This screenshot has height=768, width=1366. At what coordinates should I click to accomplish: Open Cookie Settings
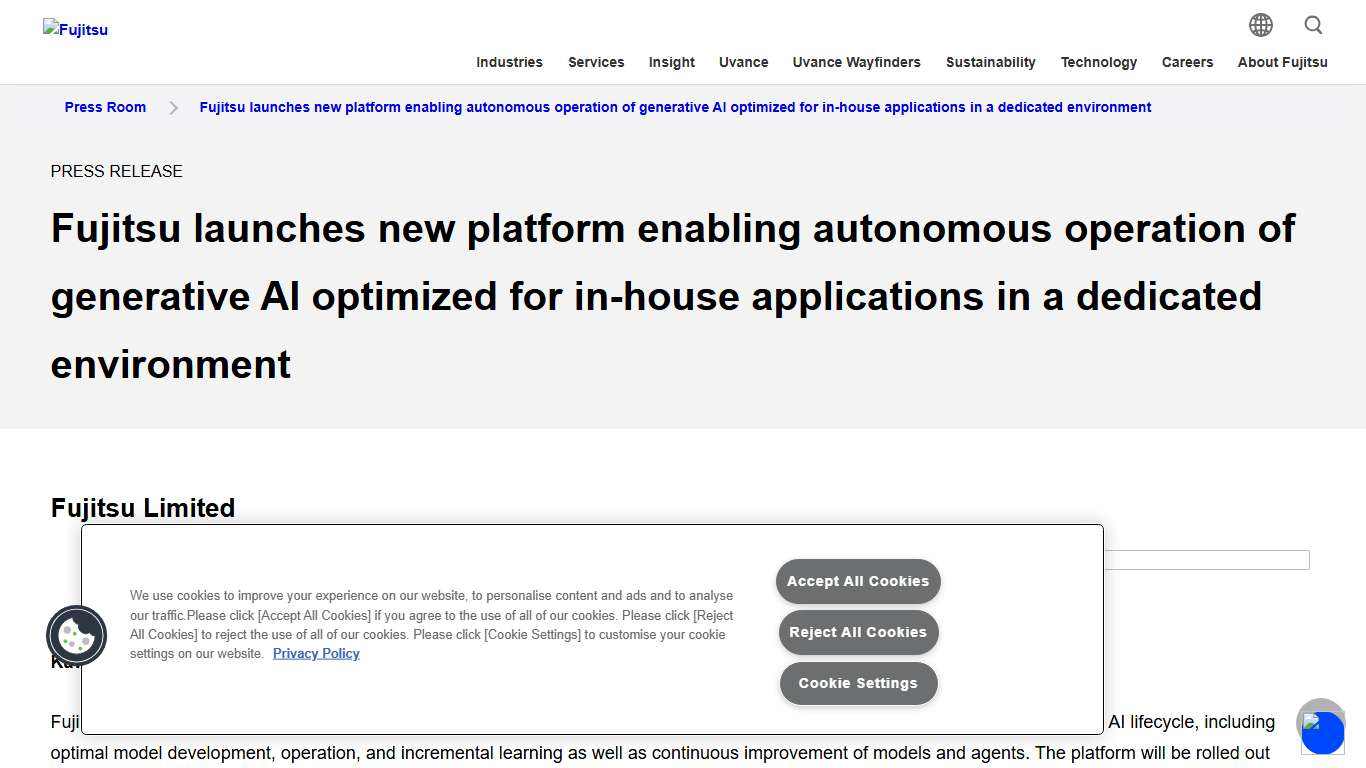tap(857, 683)
